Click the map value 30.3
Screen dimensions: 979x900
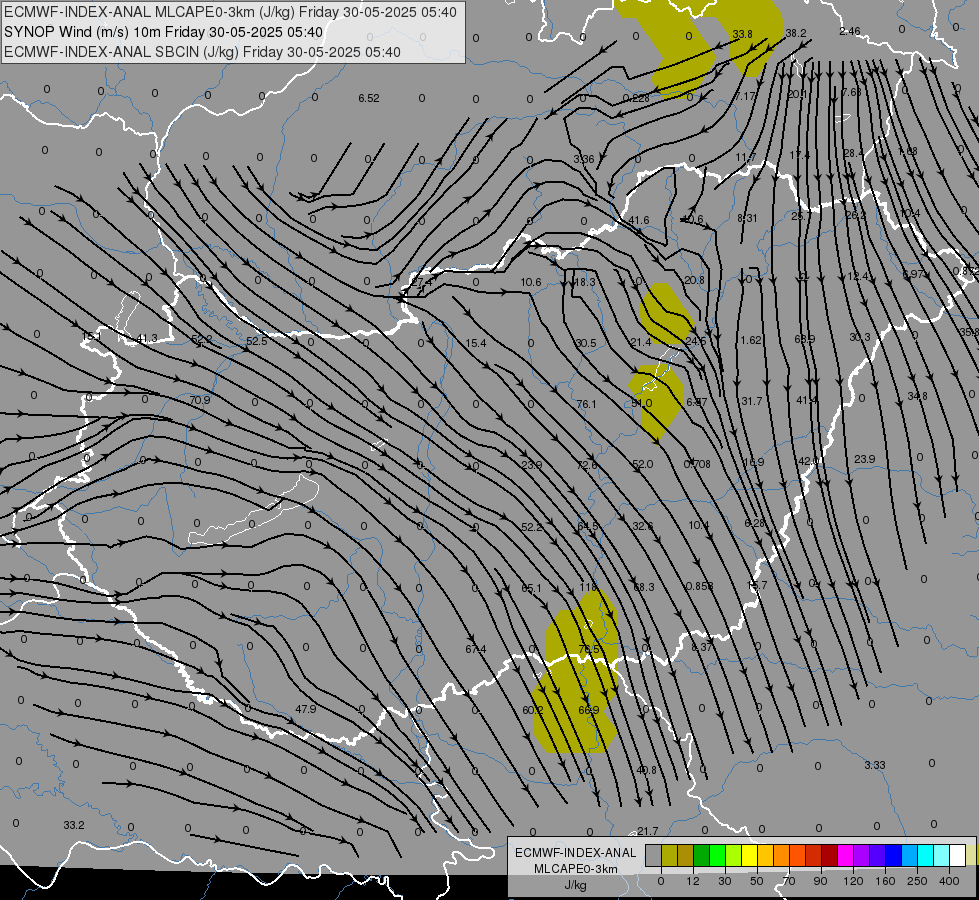[x=860, y=337]
